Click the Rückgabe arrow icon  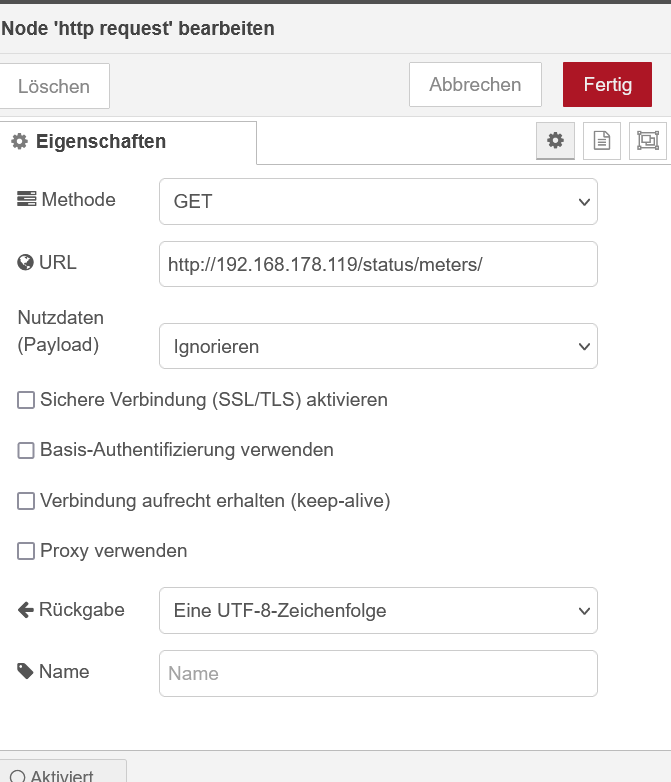click(26, 609)
